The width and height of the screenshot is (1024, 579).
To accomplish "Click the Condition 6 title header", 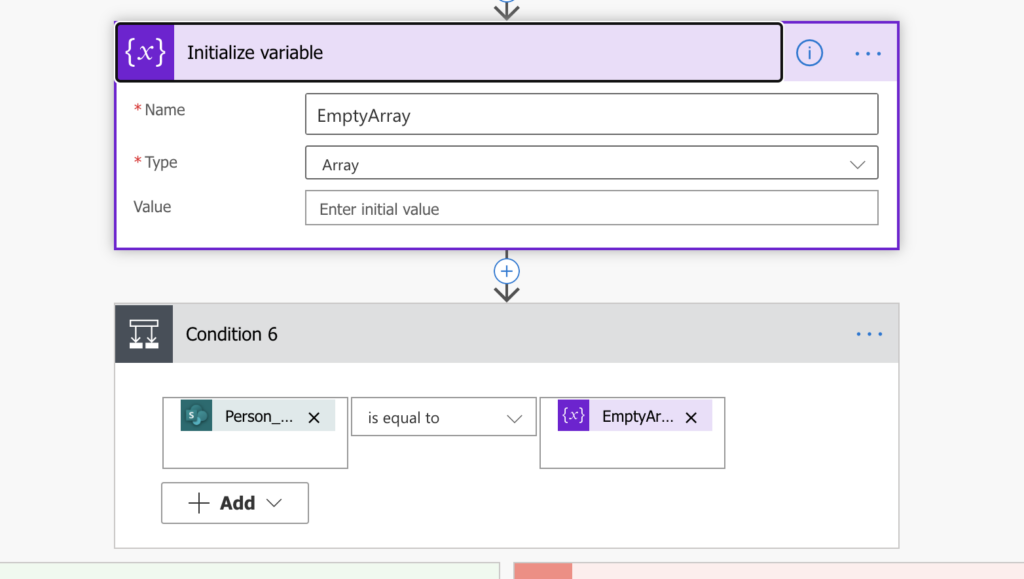I will point(507,334).
